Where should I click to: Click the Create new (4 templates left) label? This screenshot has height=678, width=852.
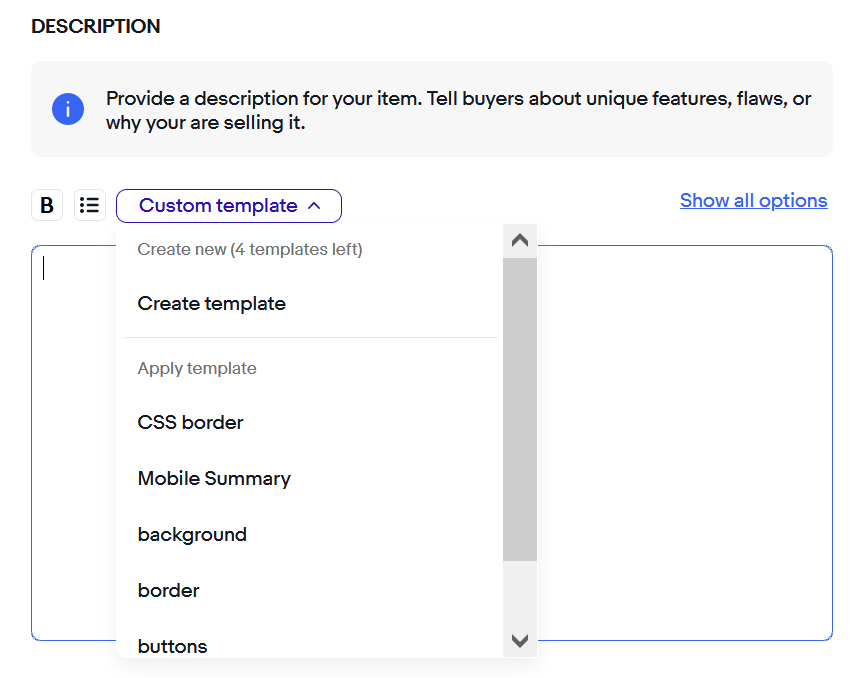[250, 249]
